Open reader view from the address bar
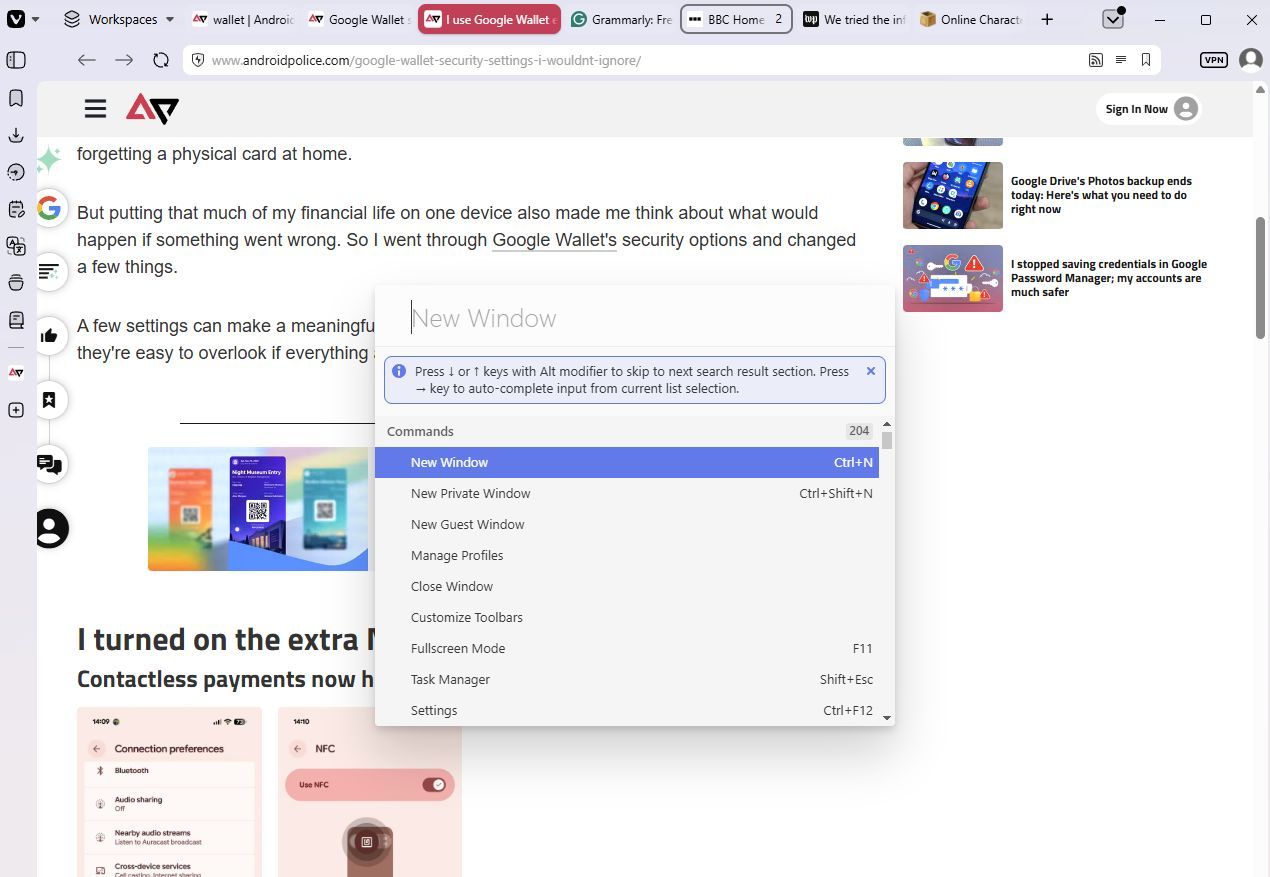This screenshot has height=877, width=1270. pyautogui.click(x=1121, y=60)
